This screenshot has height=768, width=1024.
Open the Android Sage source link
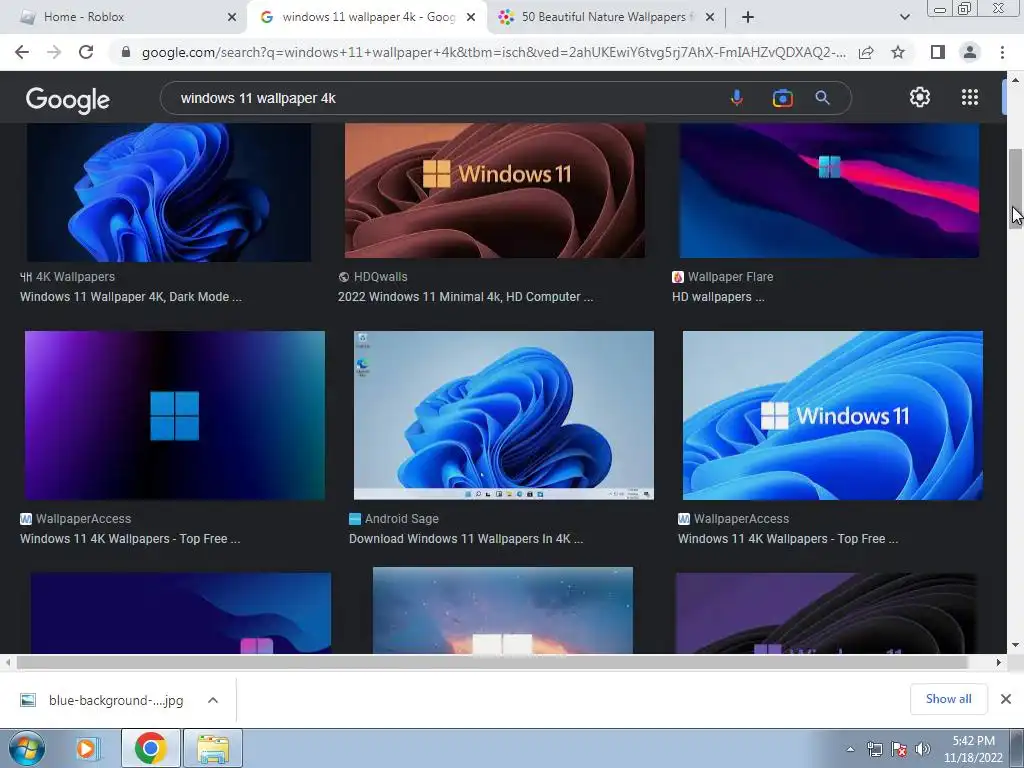394,519
